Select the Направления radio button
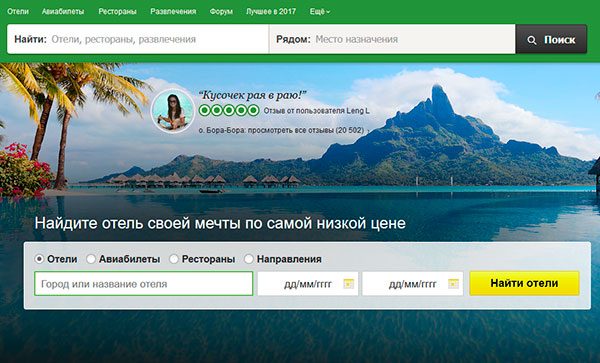 [249, 259]
